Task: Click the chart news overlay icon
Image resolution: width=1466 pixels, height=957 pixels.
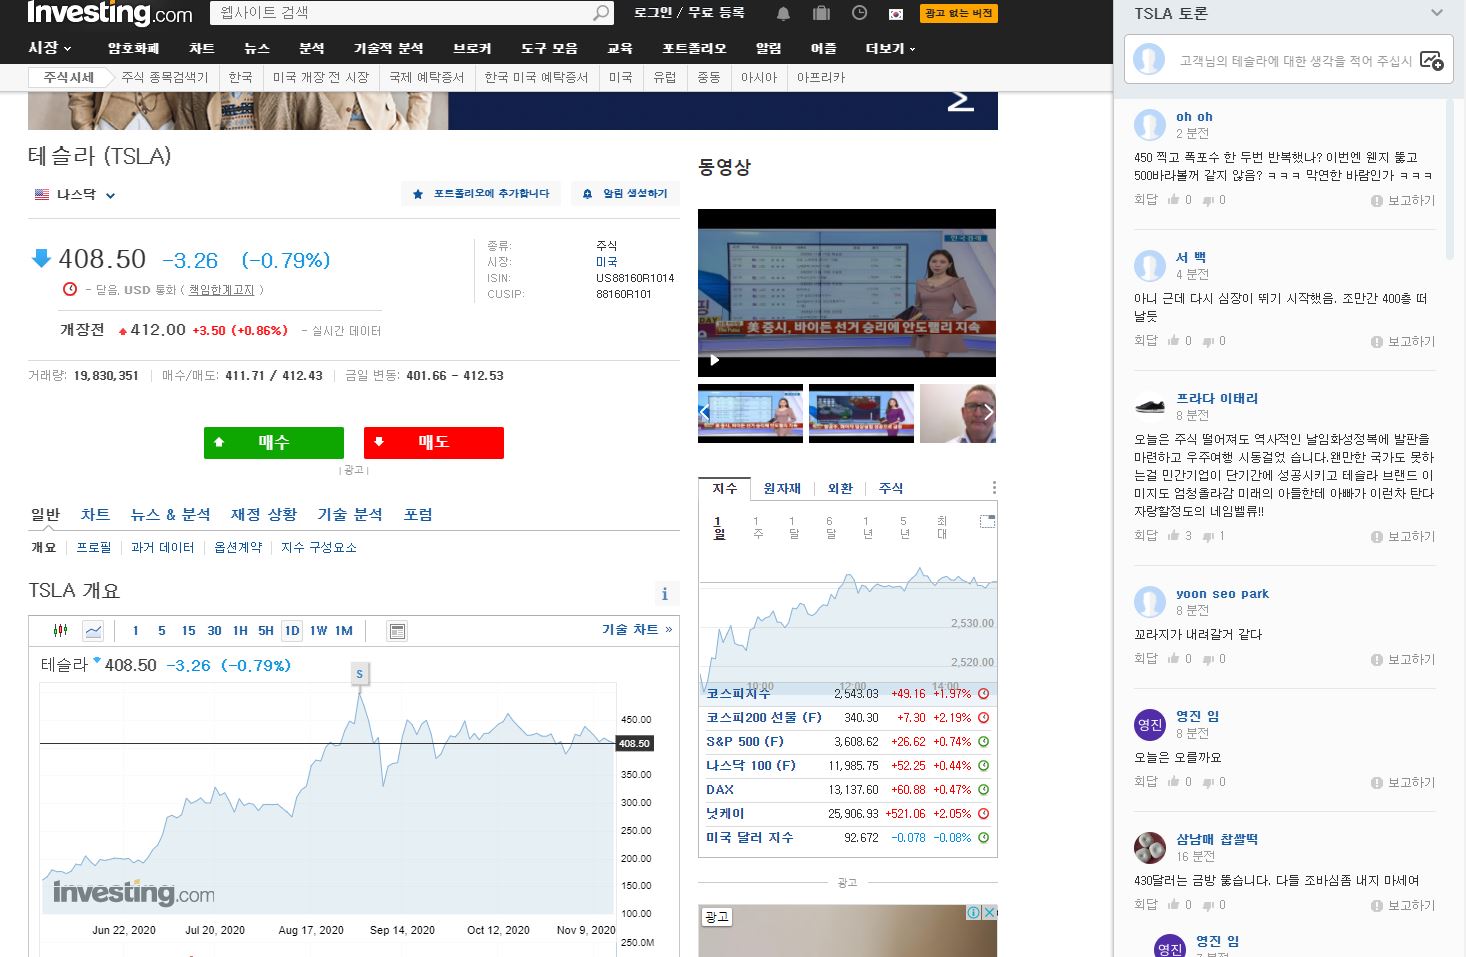Action: pyautogui.click(x=397, y=631)
